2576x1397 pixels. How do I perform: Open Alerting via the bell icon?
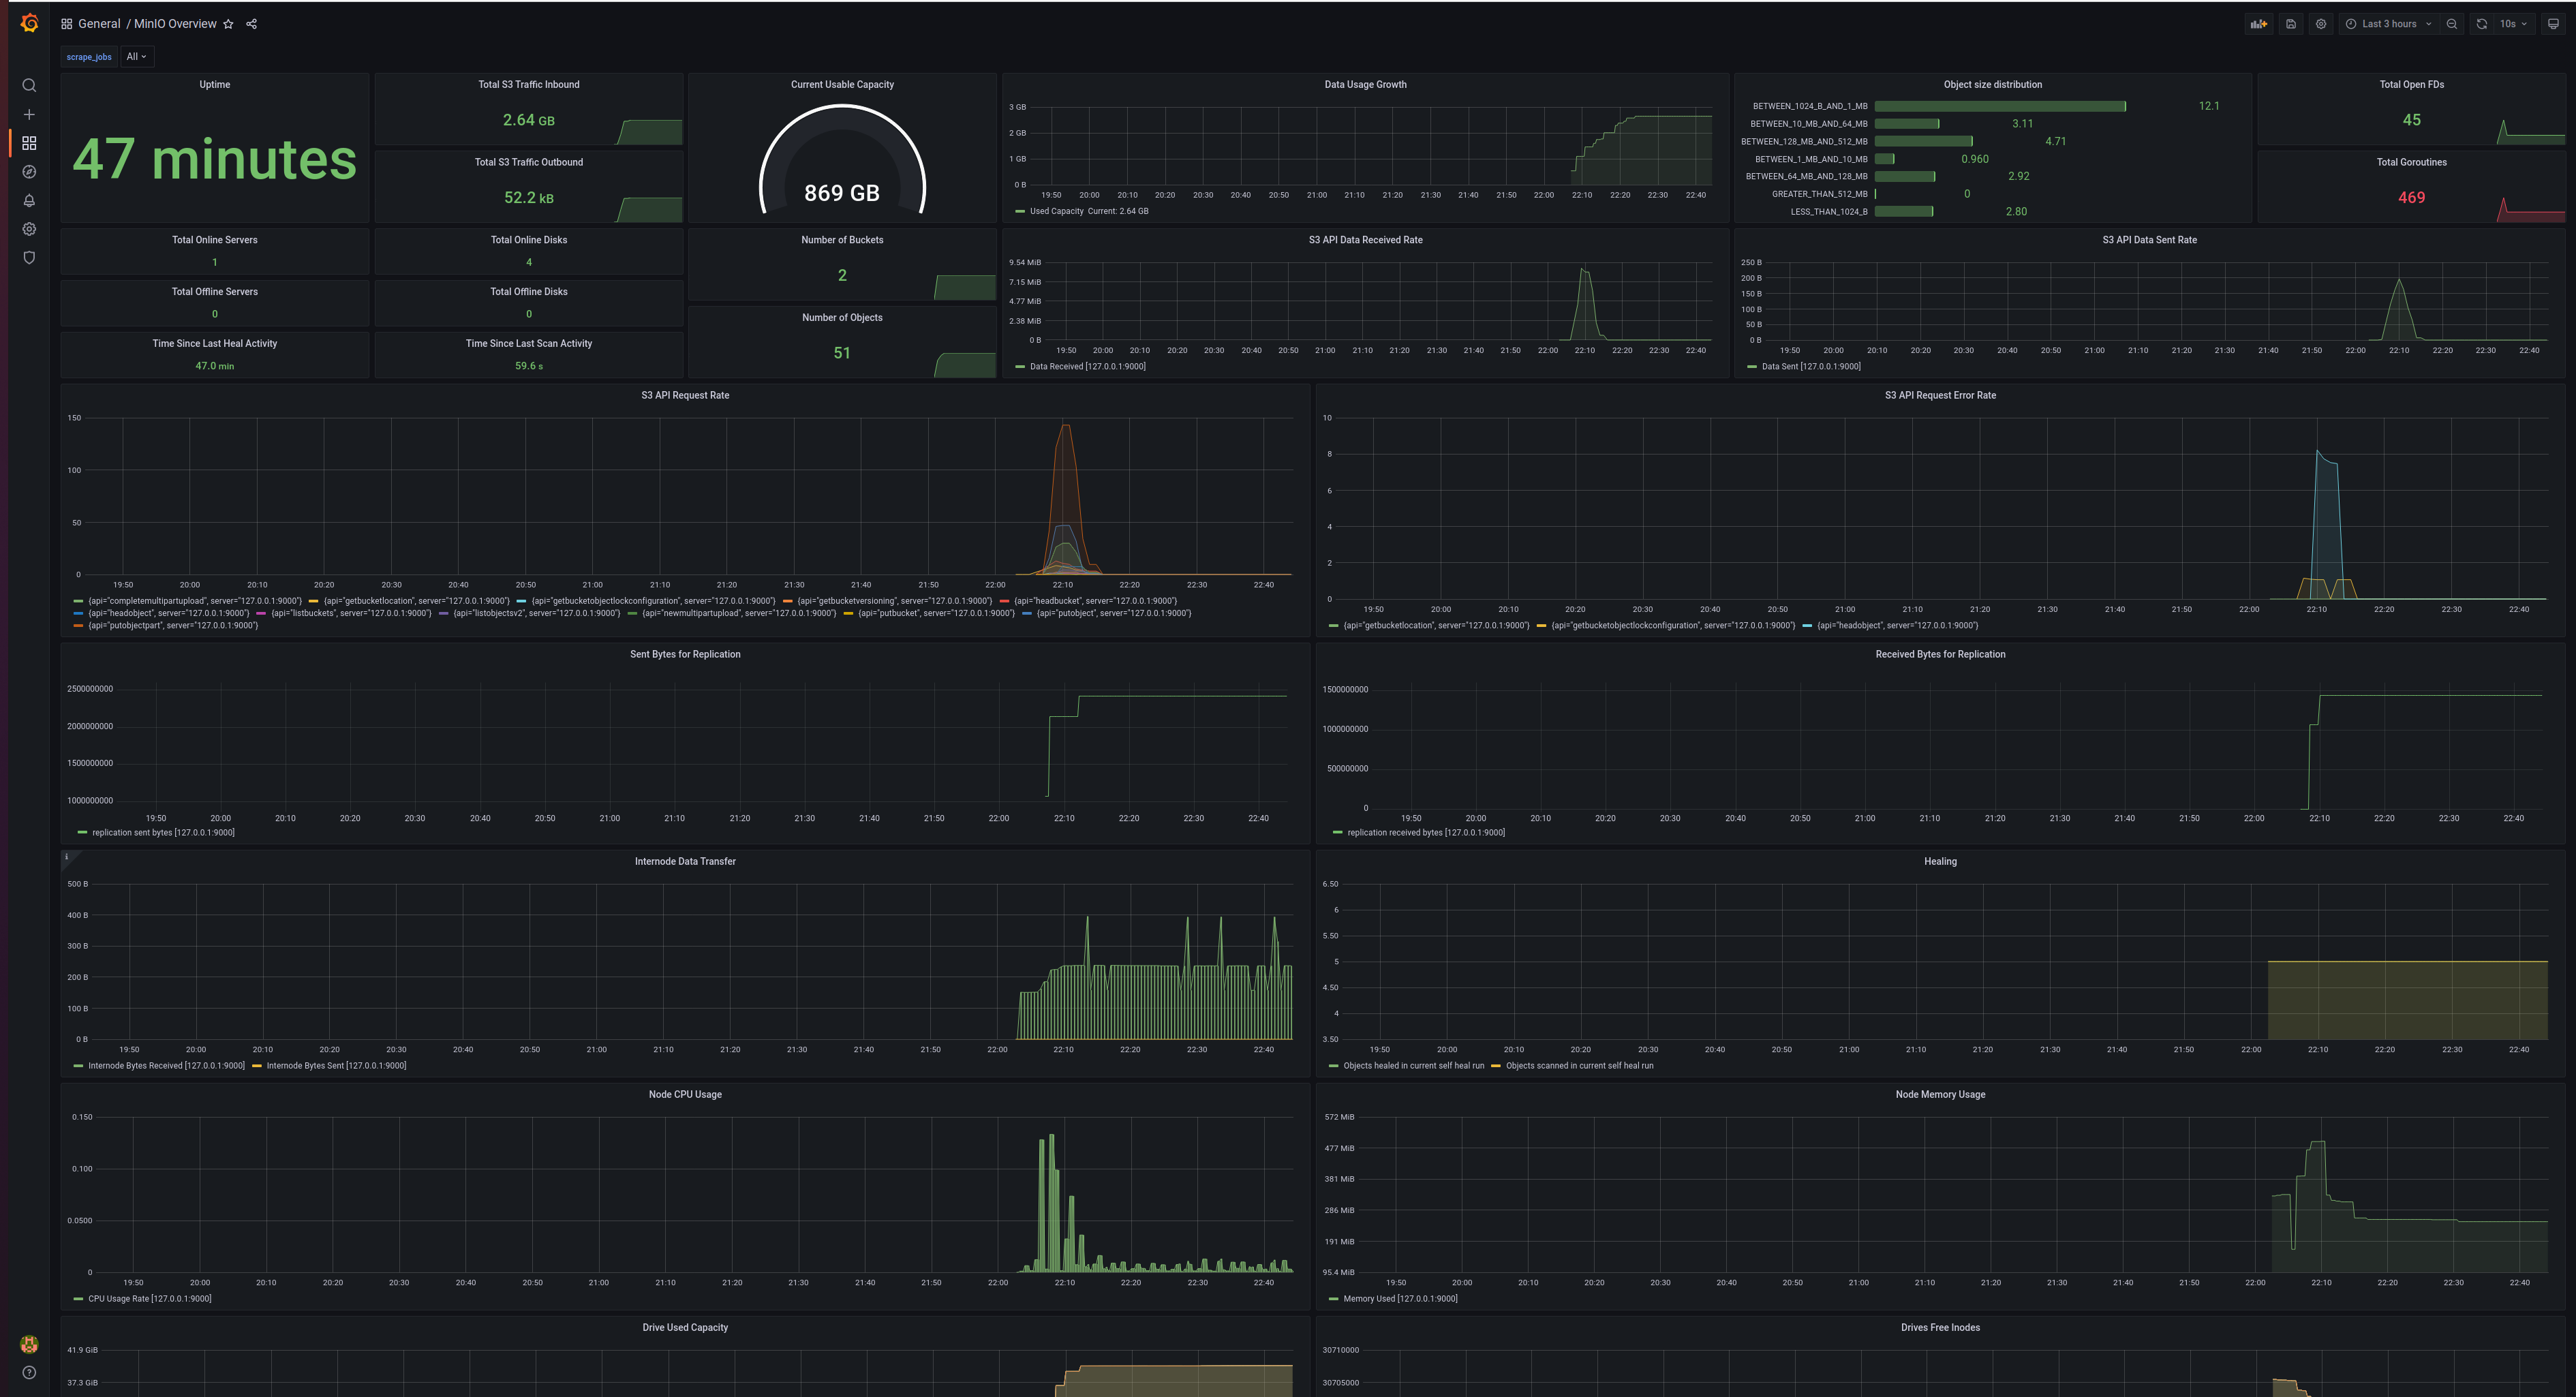pos(29,200)
